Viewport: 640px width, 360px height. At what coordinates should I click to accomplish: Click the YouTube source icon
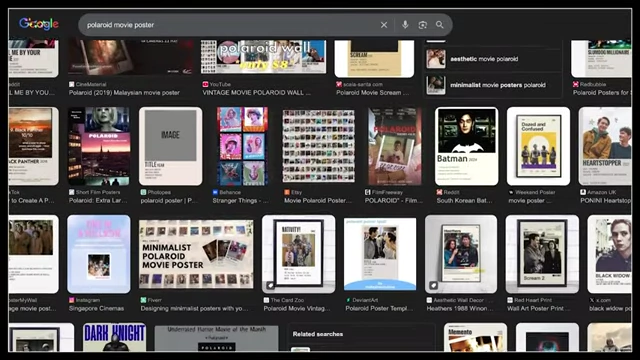(x=205, y=84)
